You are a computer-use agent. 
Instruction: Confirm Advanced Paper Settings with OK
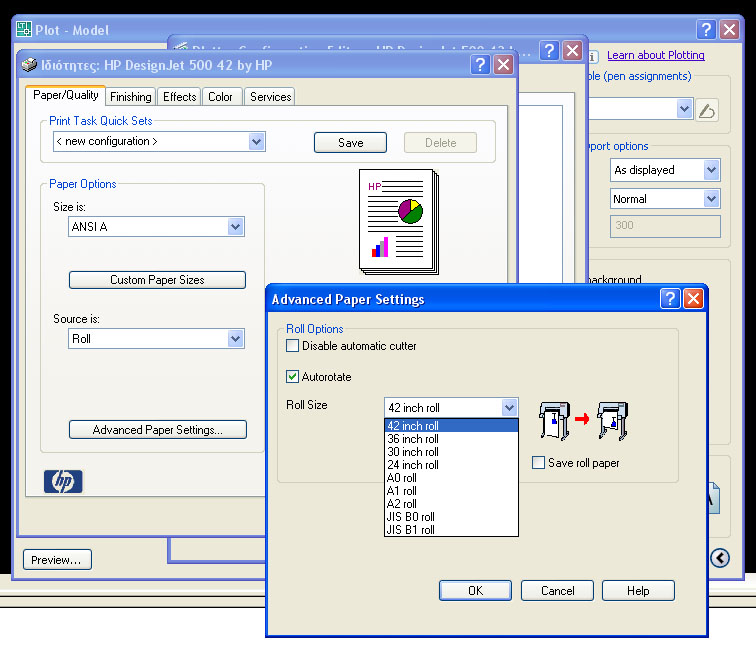[475, 591]
